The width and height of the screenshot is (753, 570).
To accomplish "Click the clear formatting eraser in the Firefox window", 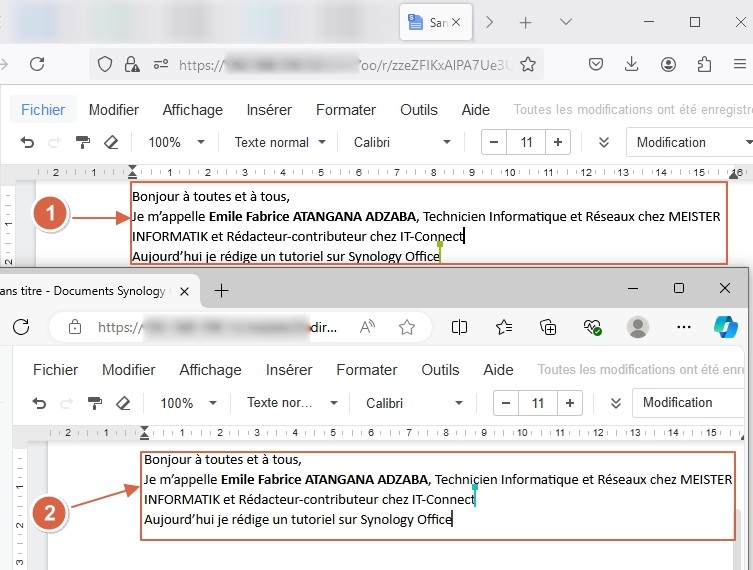I will point(111,143).
